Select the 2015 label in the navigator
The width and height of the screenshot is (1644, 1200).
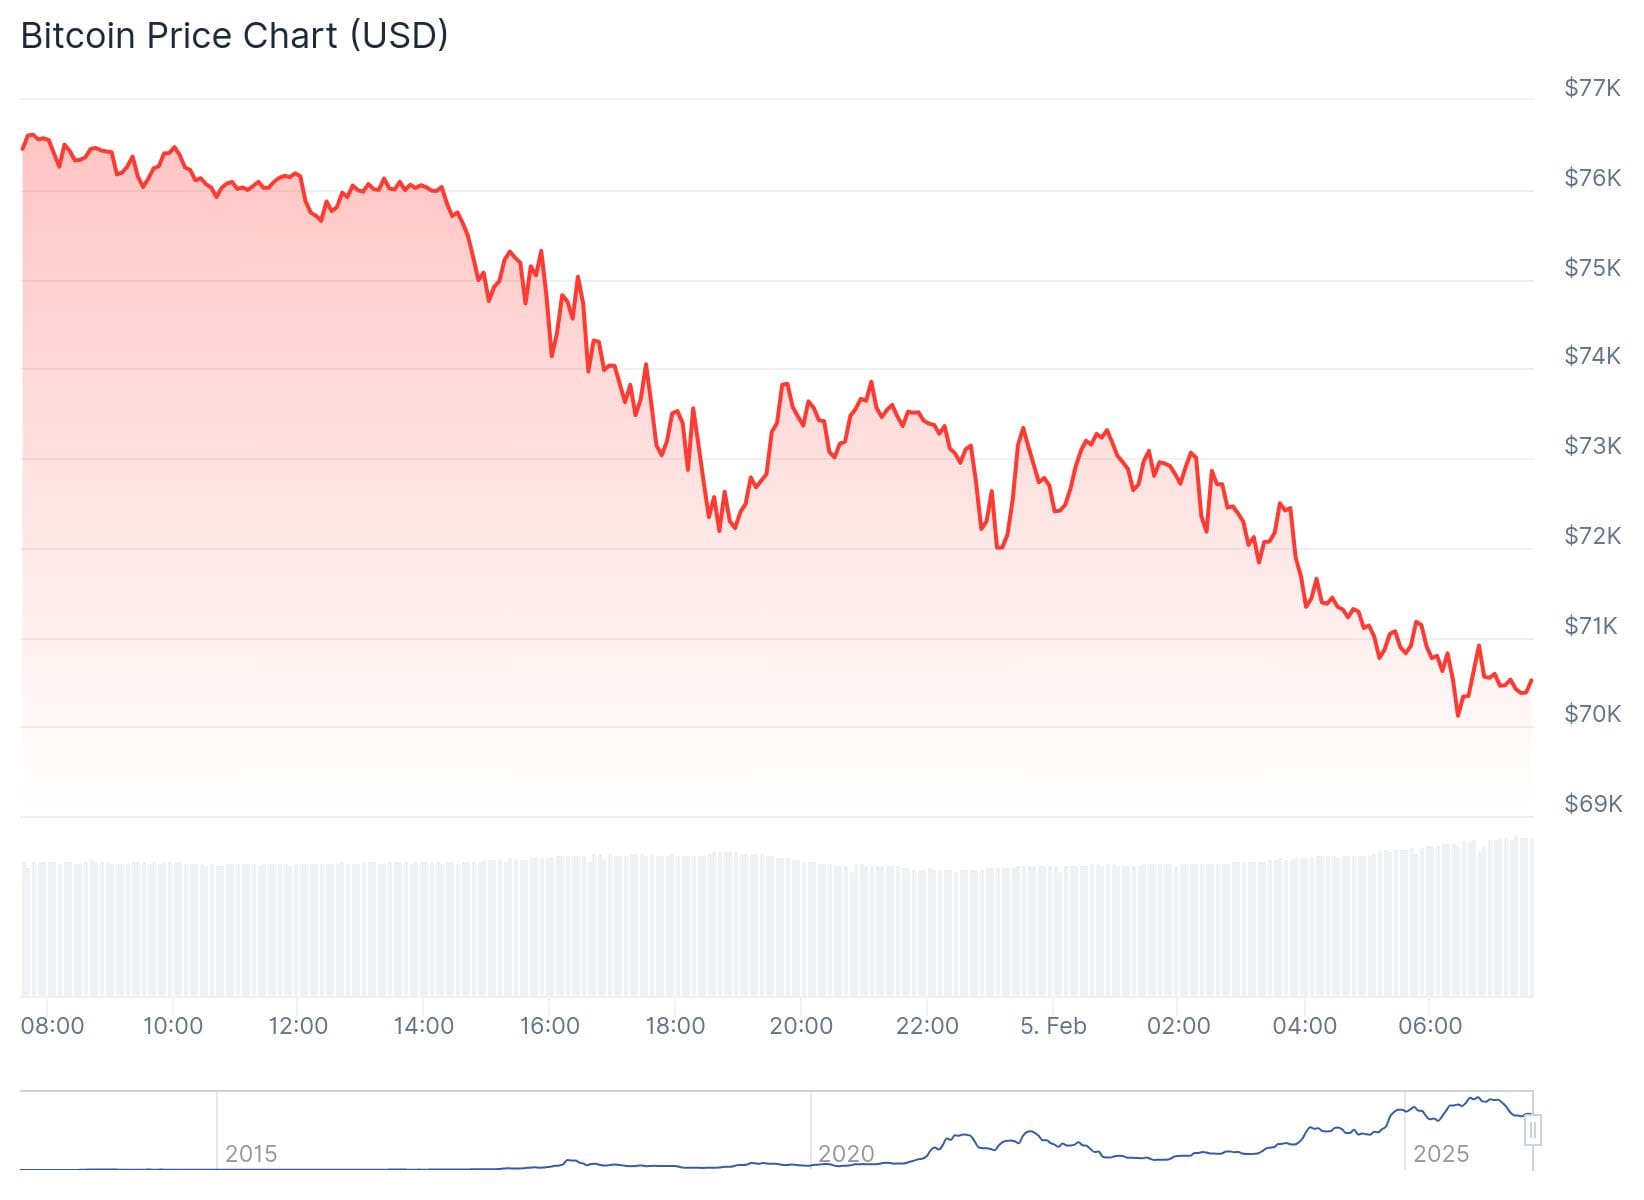251,1154
